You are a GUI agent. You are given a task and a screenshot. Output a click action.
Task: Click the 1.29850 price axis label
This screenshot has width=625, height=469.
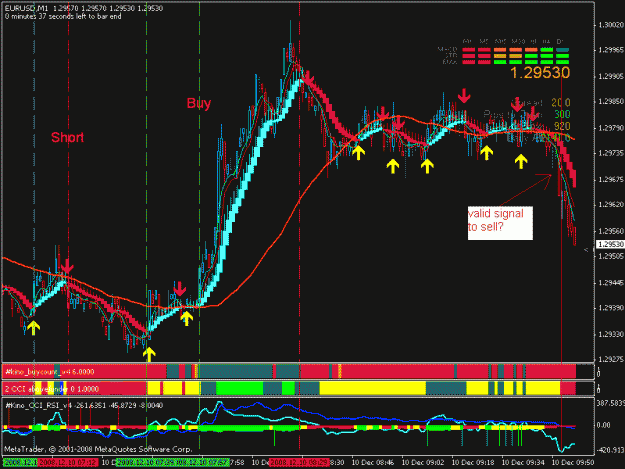610,102
